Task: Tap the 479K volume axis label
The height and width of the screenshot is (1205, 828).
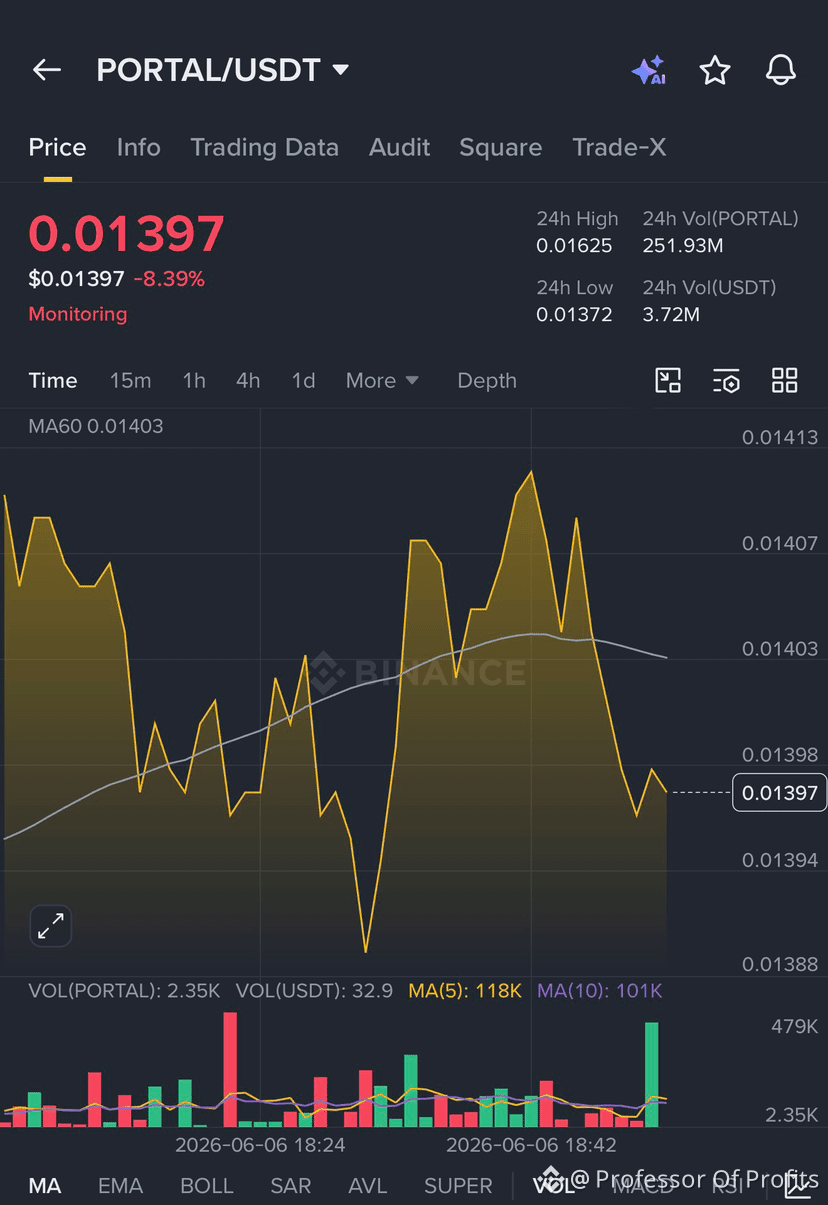Action: pyautogui.click(x=795, y=1027)
